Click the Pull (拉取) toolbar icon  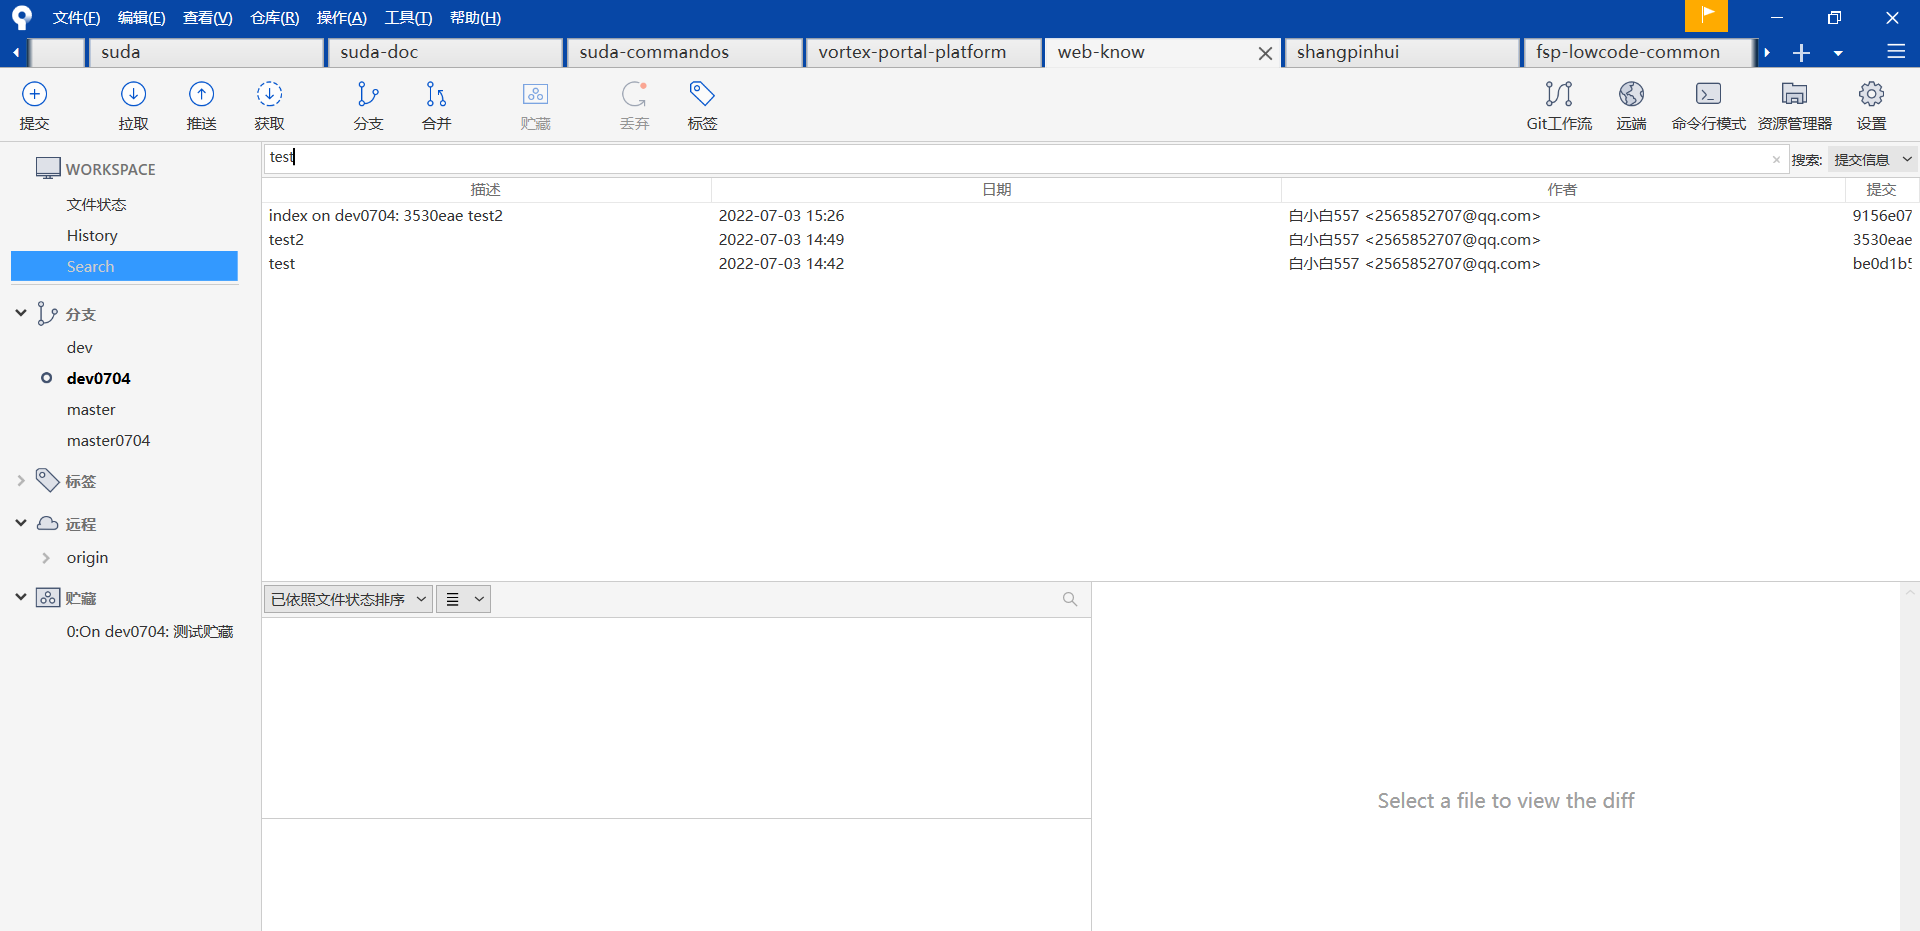tap(133, 105)
